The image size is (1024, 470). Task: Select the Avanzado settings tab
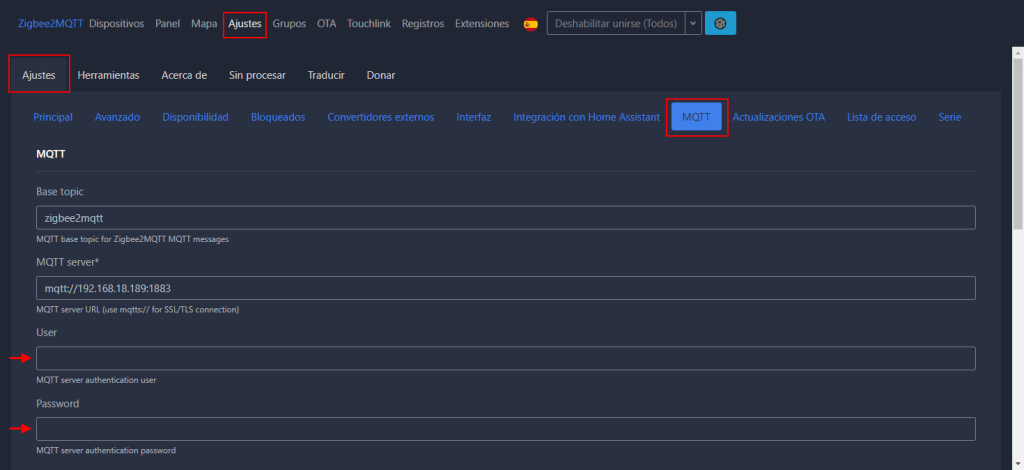coord(117,117)
